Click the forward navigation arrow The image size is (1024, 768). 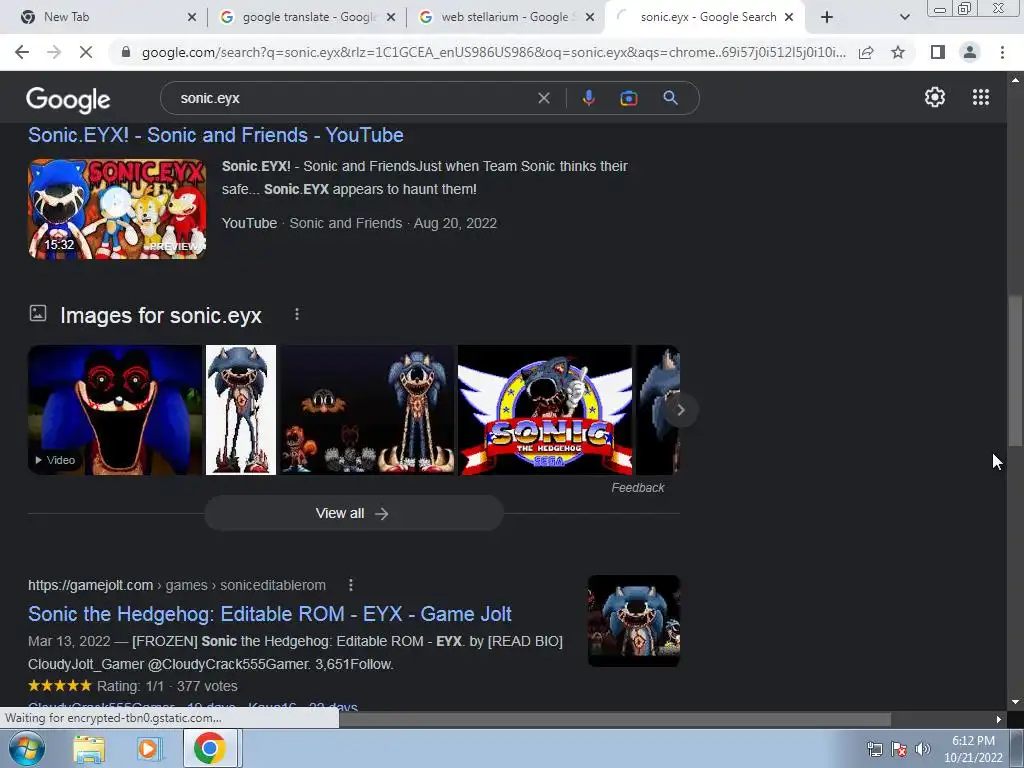point(54,52)
